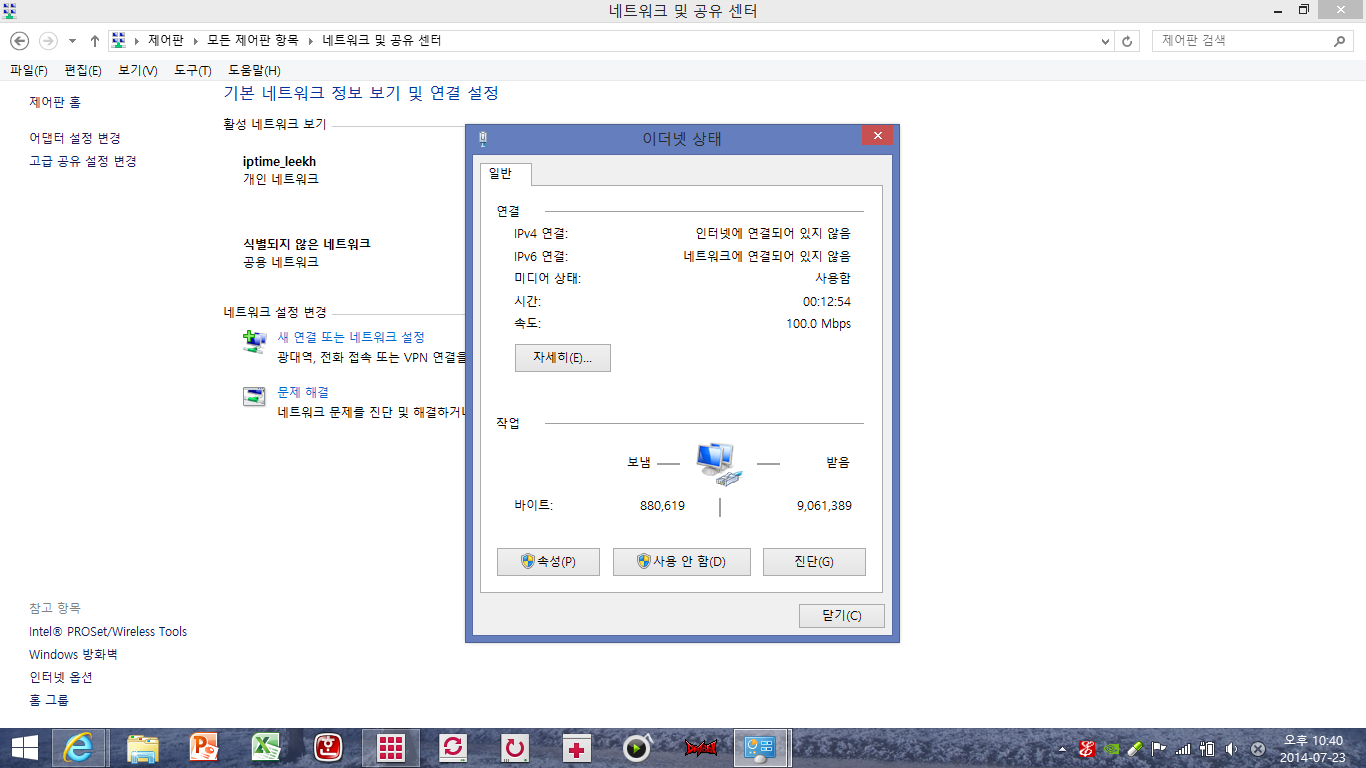Click the 자세히(E)... details button
The image size is (1366, 768).
click(562, 358)
